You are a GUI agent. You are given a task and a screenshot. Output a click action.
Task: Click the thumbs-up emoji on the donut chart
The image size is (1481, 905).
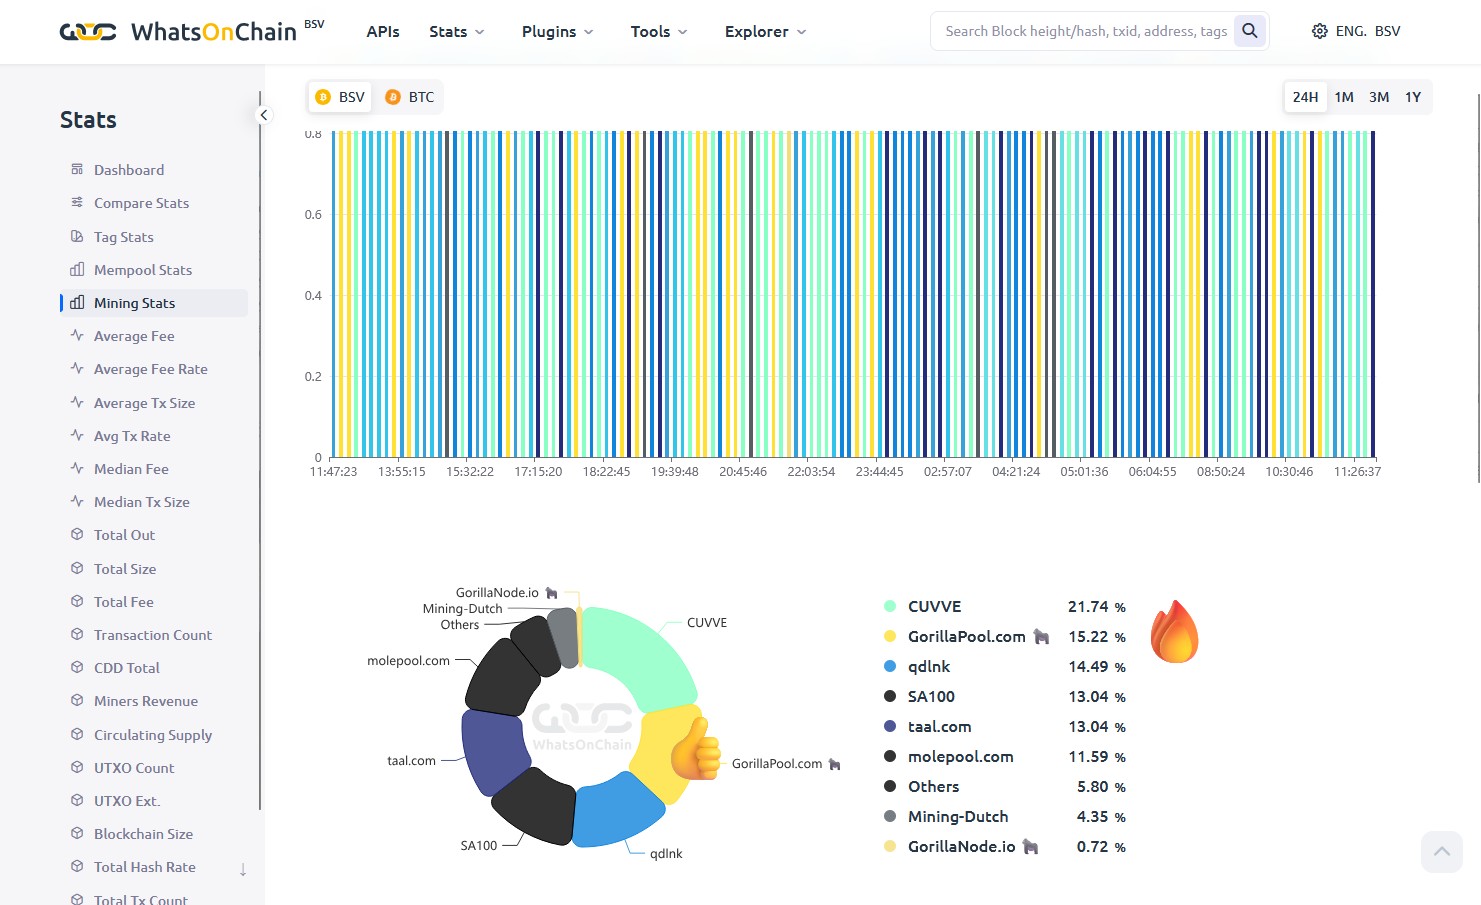696,749
